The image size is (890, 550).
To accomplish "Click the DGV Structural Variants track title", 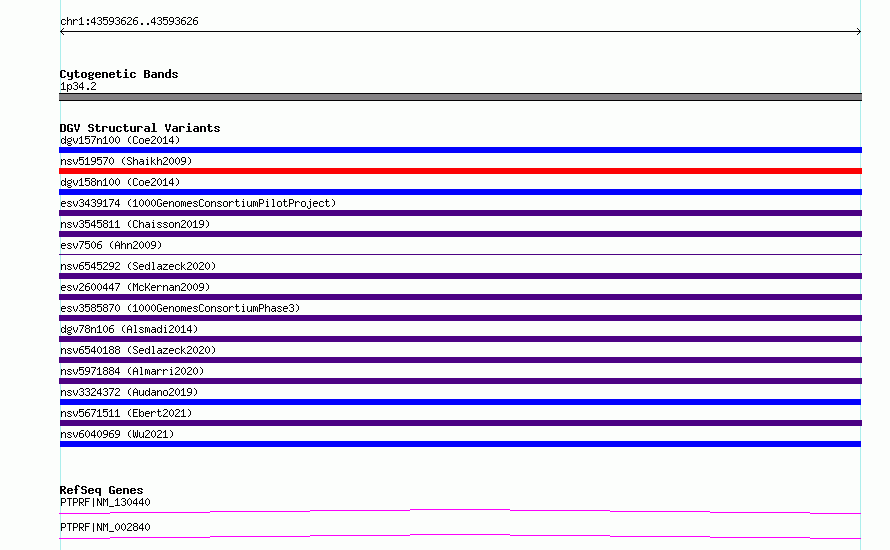I will [140, 128].
